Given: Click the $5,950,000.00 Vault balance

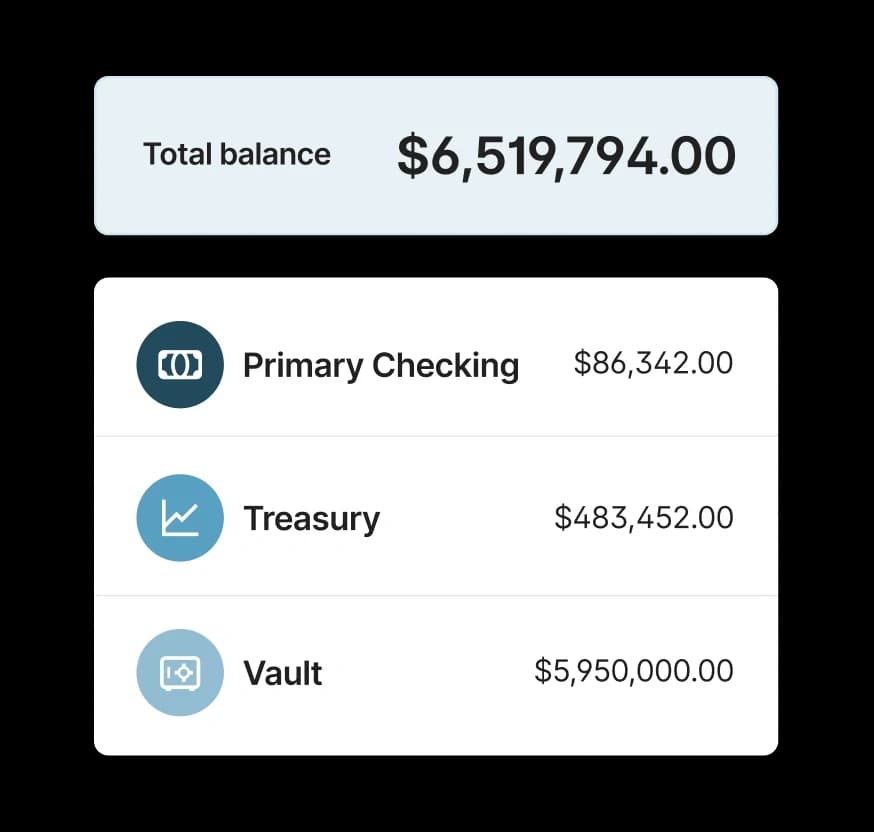Looking at the screenshot, I should (x=633, y=671).
